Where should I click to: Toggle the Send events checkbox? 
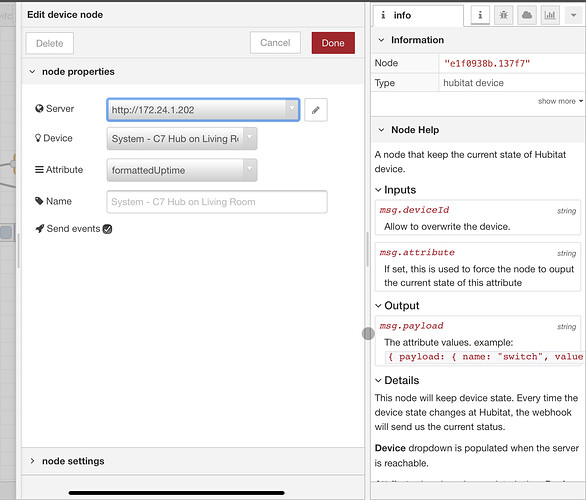(107, 229)
